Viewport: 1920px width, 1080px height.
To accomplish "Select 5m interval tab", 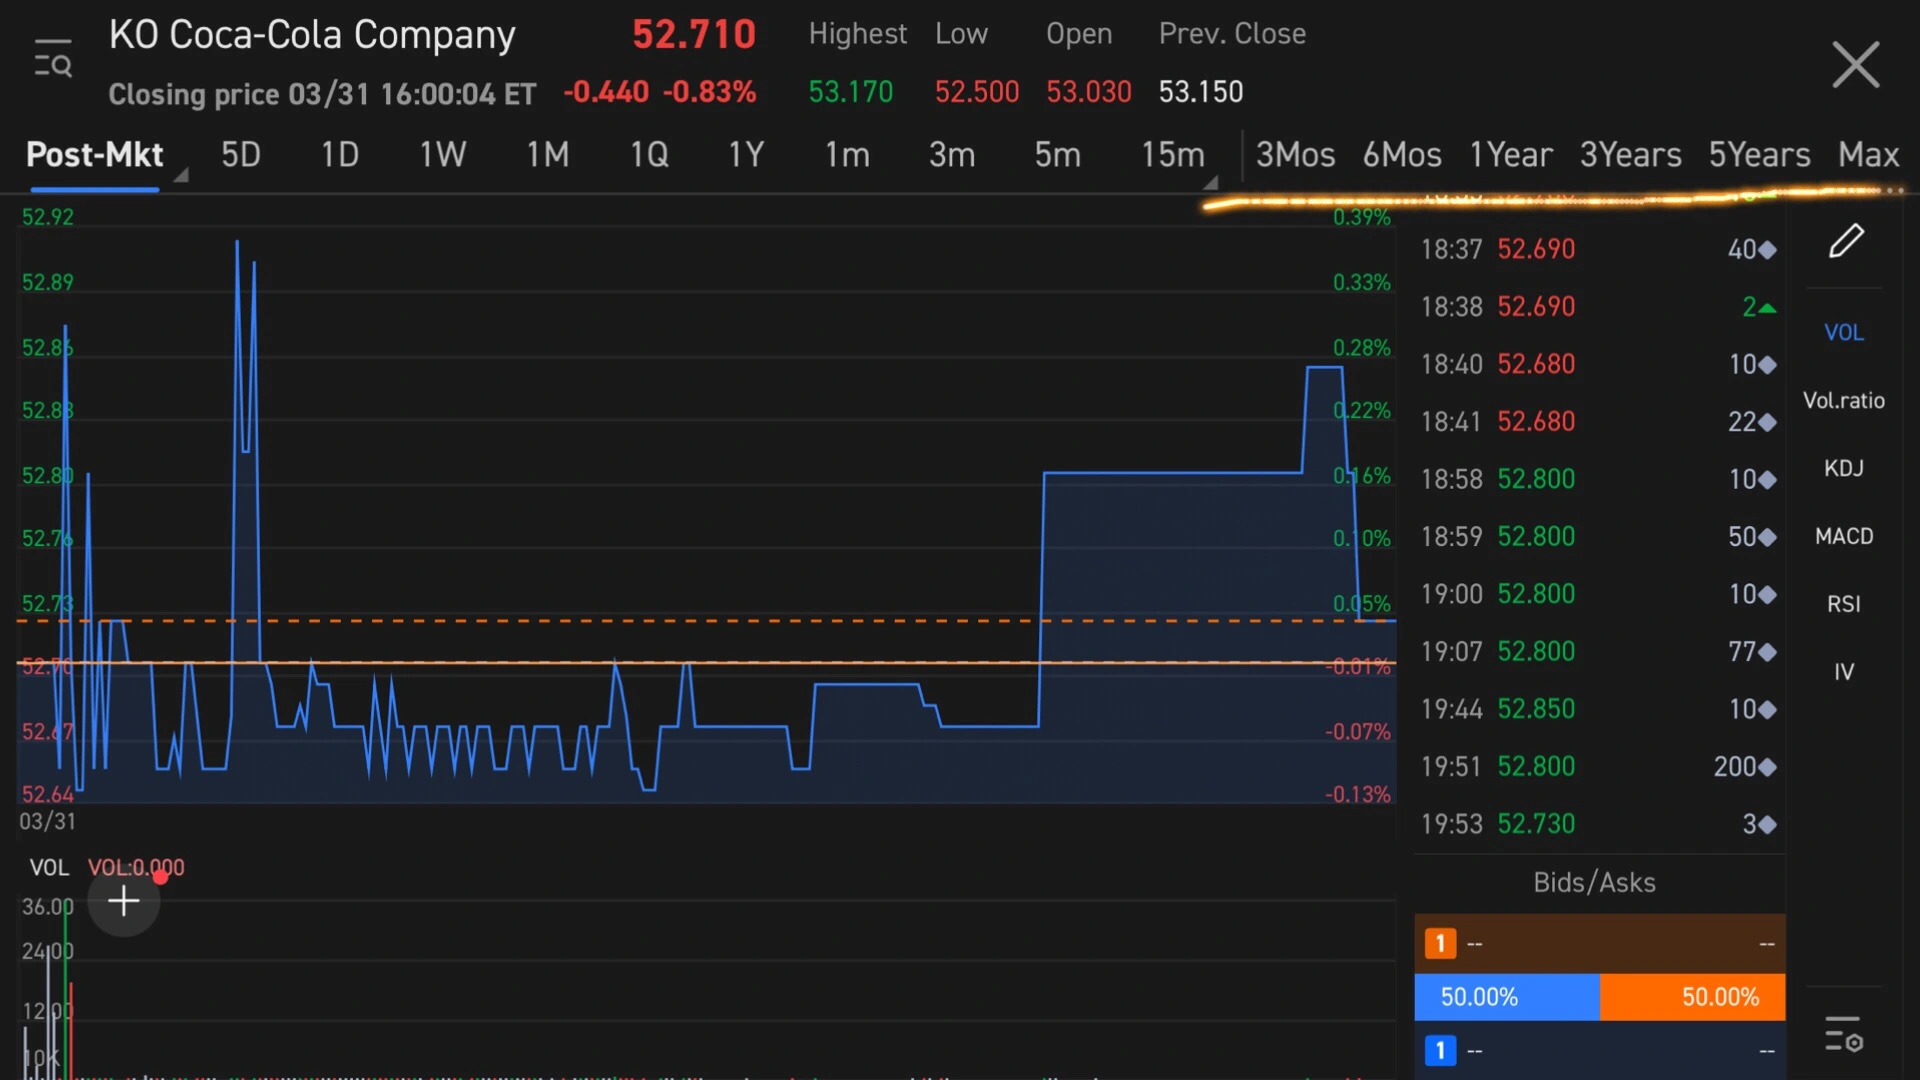I will (1057, 155).
